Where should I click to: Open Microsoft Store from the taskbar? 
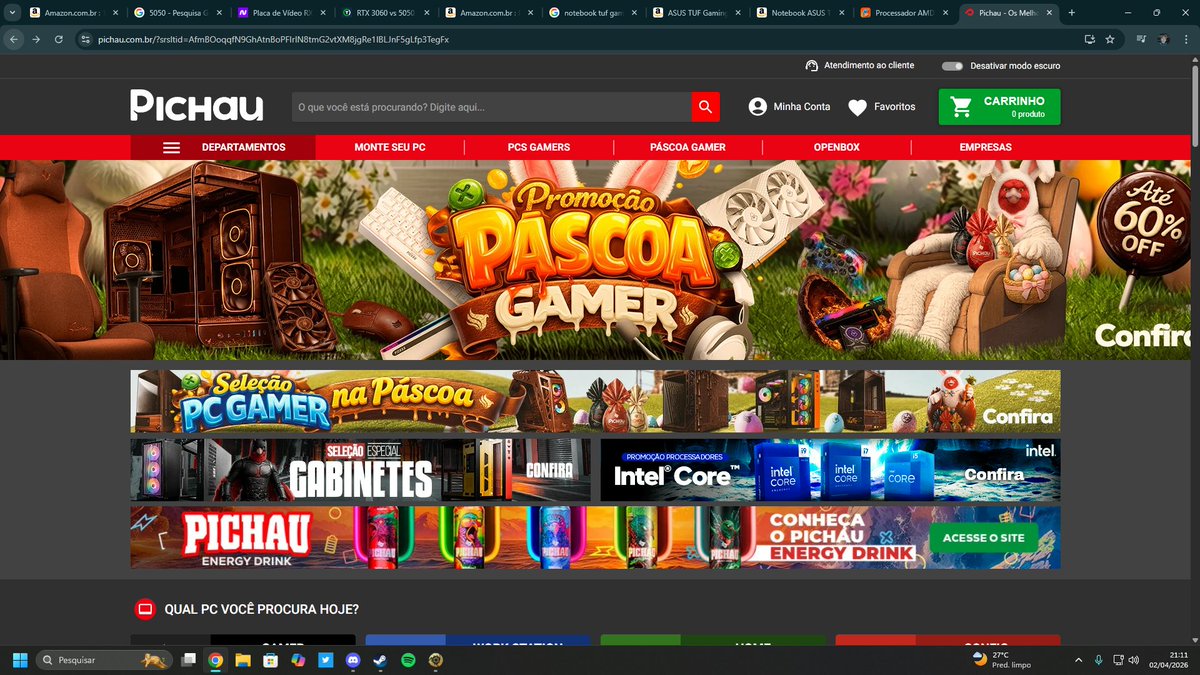point(270,660)
